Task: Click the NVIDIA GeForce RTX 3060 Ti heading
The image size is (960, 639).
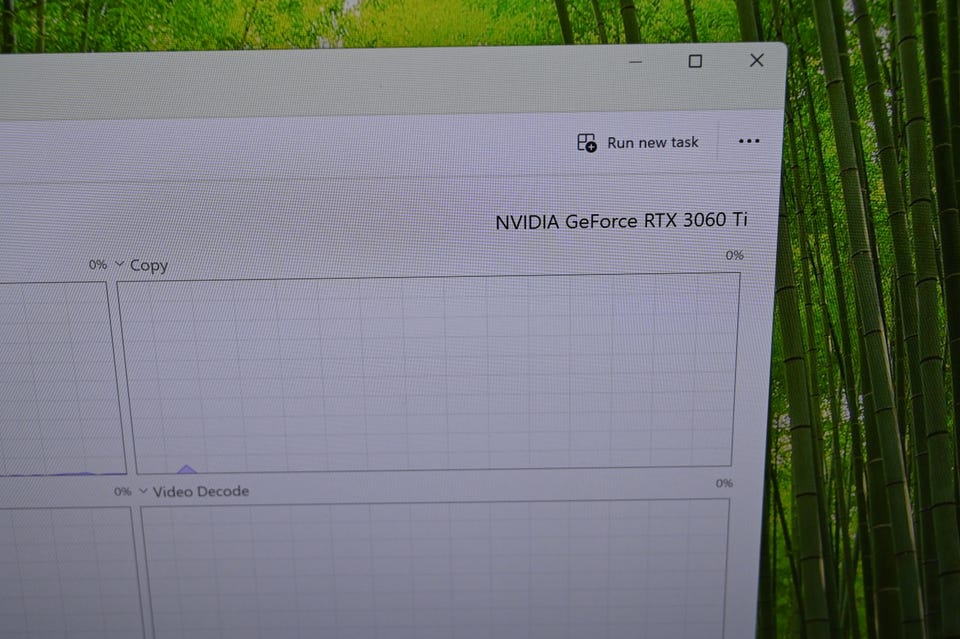Action: coord(621,221)
